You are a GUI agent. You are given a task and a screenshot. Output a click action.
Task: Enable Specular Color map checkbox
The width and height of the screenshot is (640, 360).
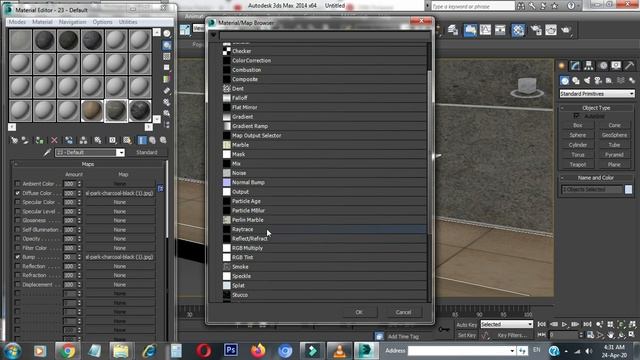18,202
